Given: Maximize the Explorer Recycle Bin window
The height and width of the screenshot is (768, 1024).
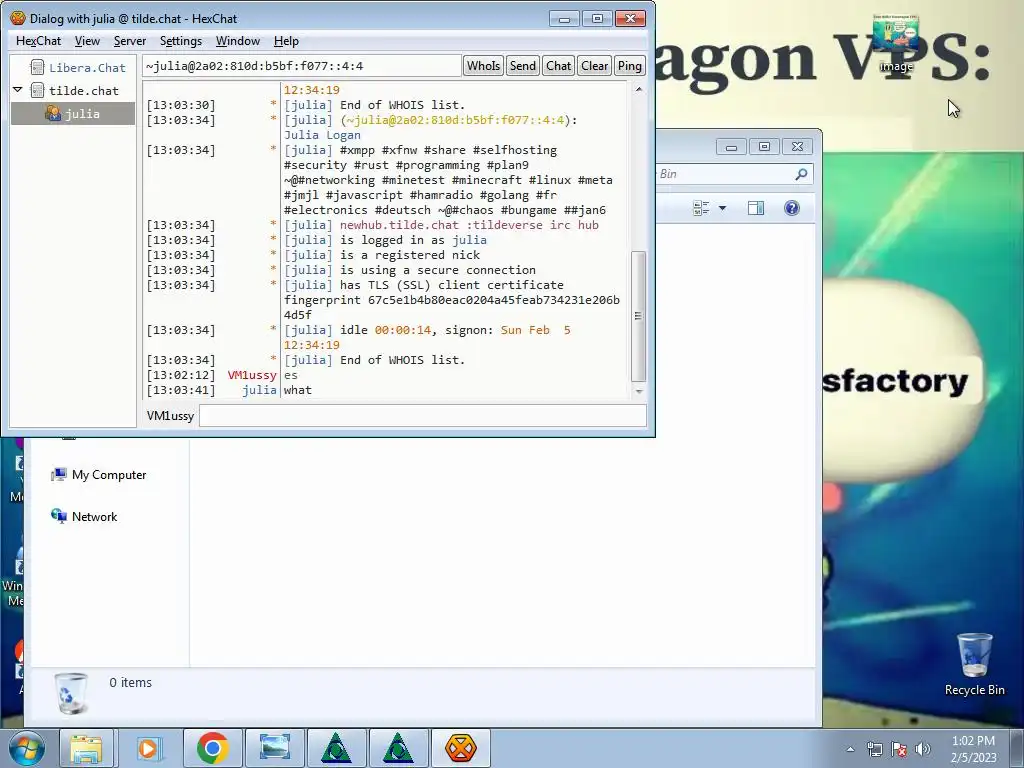Looking at the screenshot, I should point(764,147).
